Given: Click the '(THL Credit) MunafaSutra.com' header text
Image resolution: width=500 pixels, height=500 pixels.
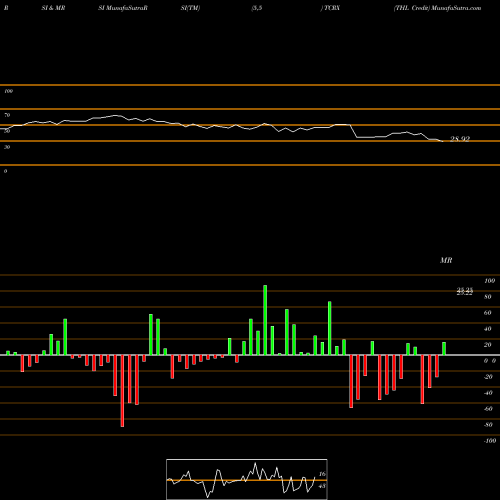Looking at the screenshot, I should tap(437, 8).
